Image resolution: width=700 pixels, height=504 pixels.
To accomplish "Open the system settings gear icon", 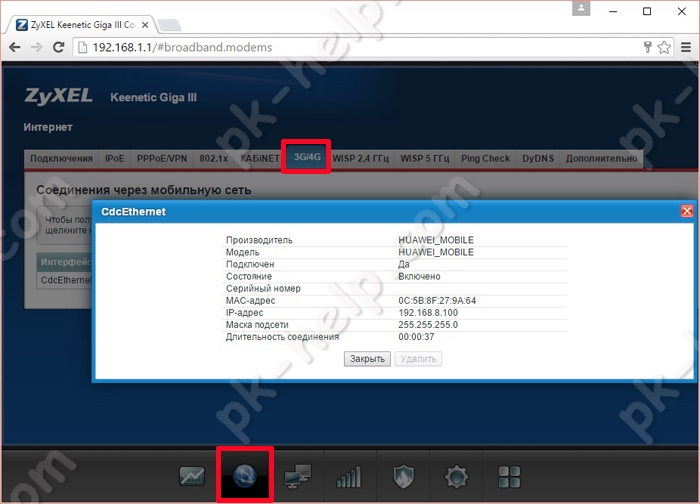I will click(x=456, y=476).
